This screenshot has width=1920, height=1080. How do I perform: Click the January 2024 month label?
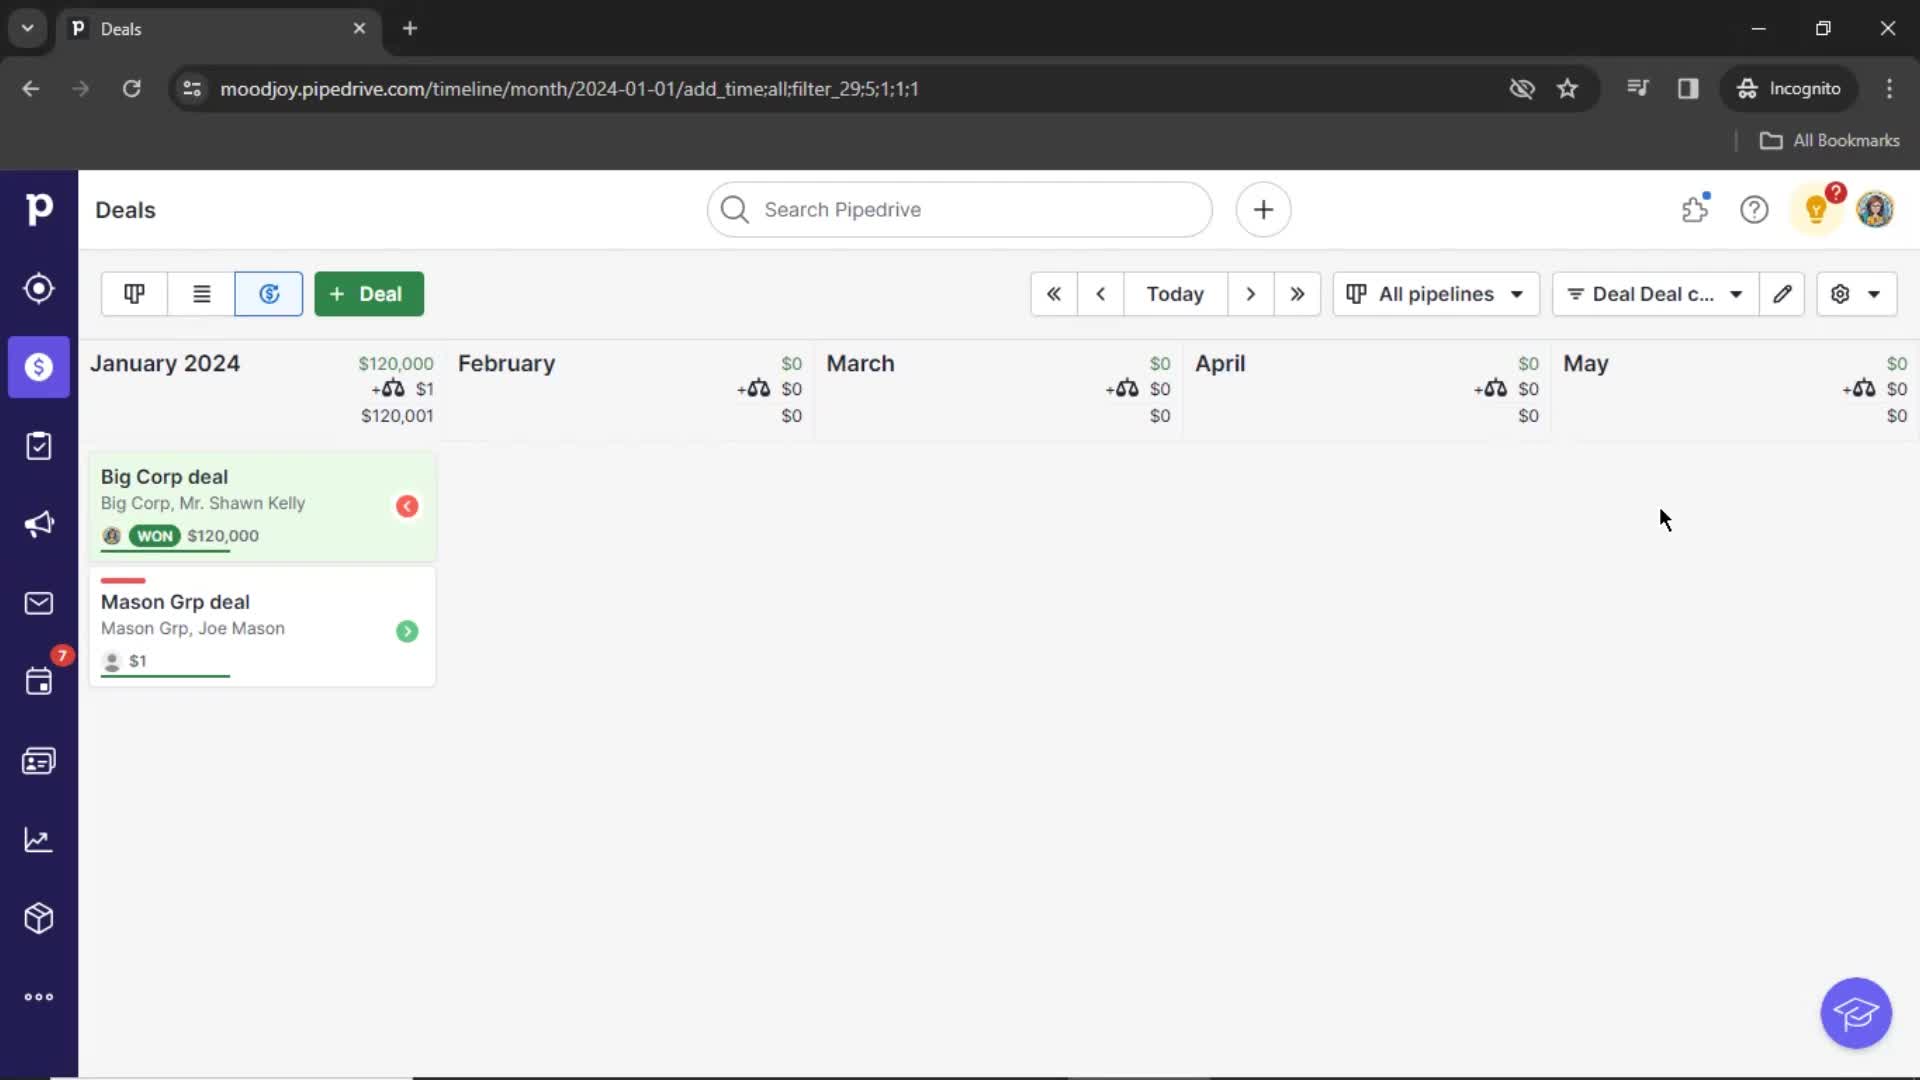[164, 363]
